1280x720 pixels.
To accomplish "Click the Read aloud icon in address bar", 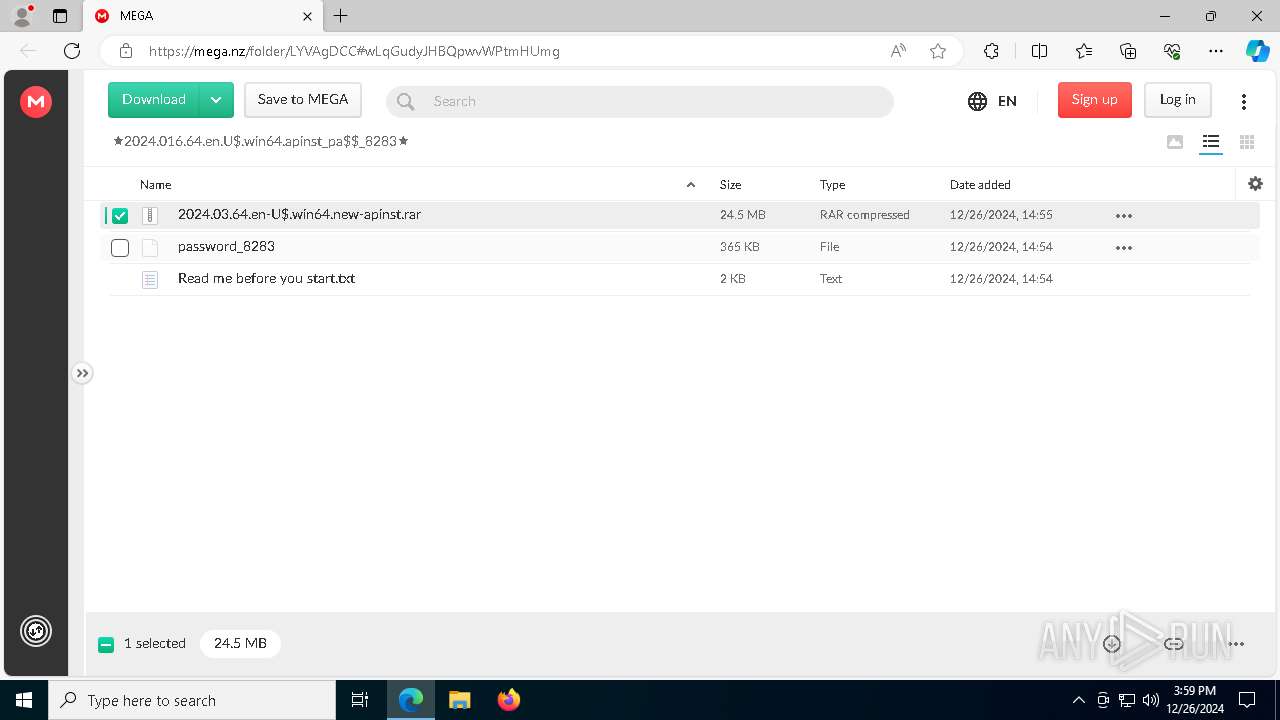I will point(898,51).
